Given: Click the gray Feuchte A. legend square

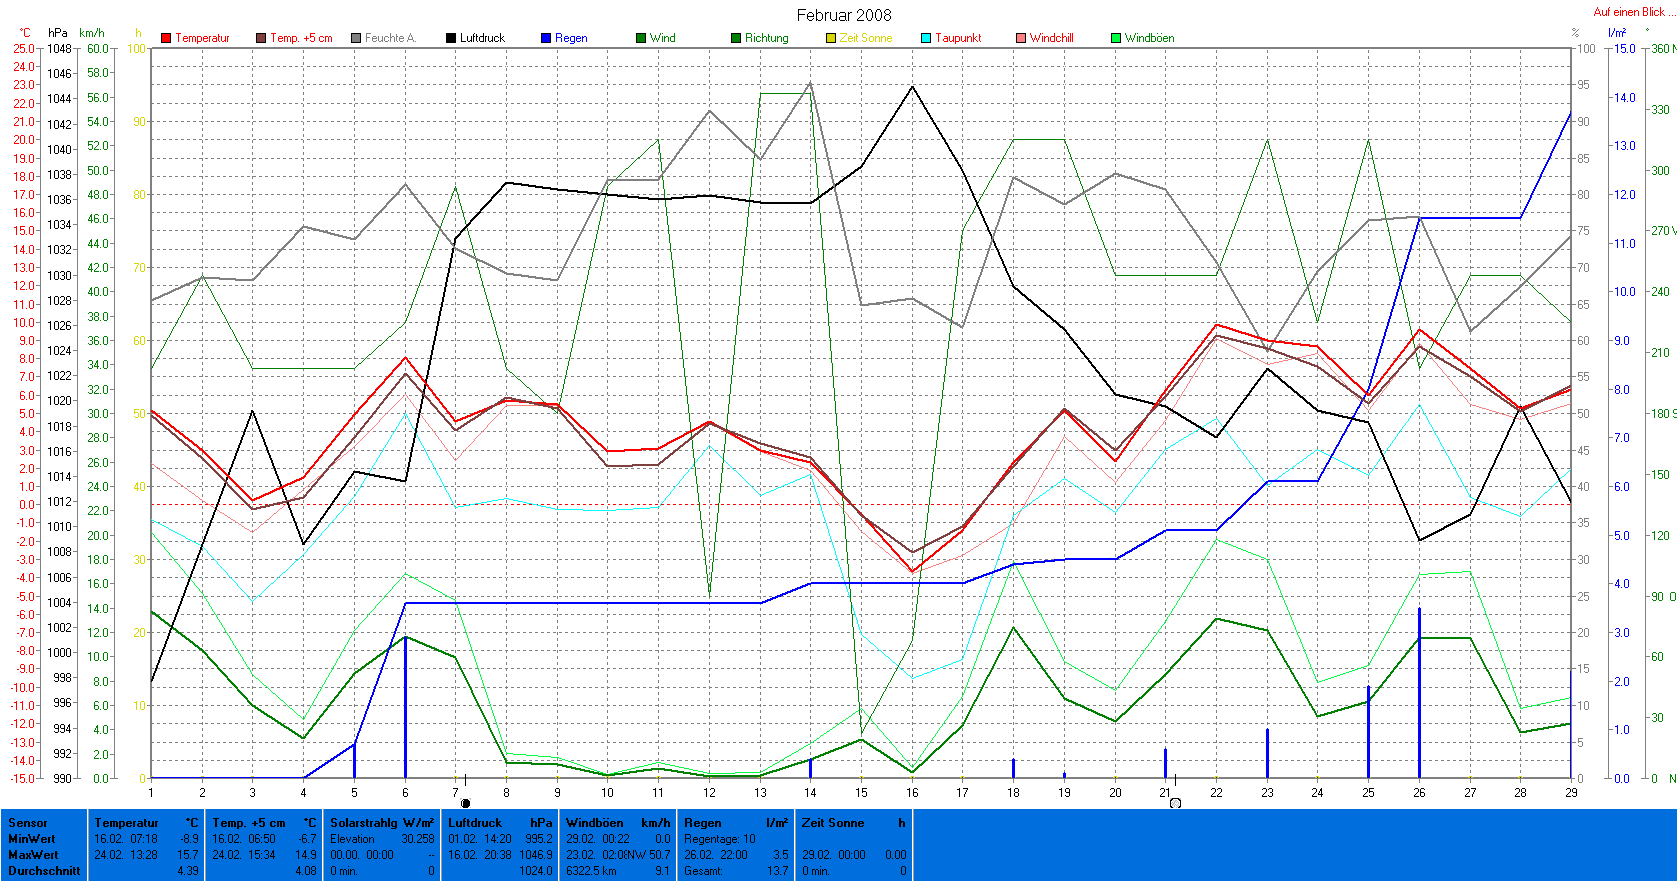Looking at the screenshot, I should 356,38.
